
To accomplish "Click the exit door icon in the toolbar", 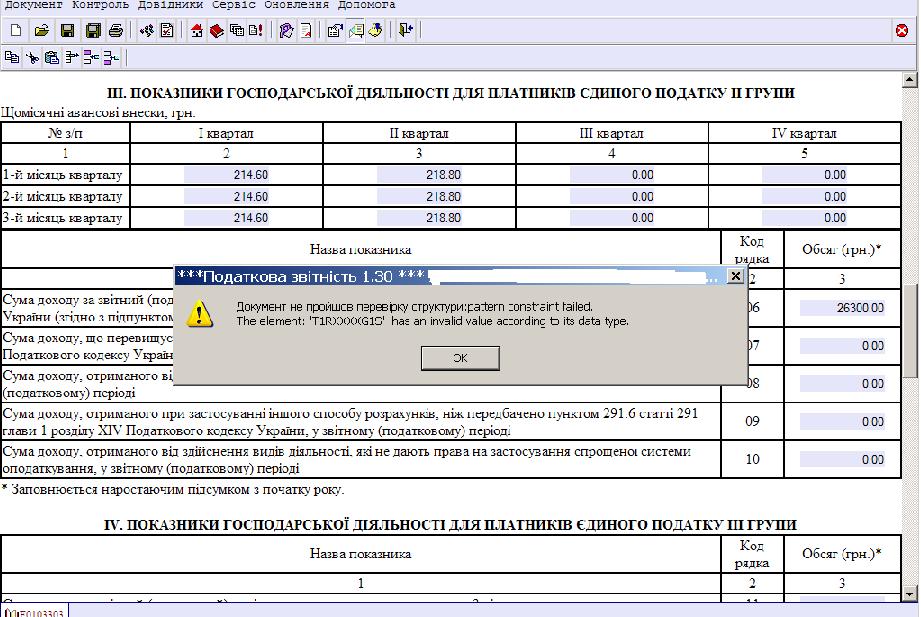I will coord(405,31).
